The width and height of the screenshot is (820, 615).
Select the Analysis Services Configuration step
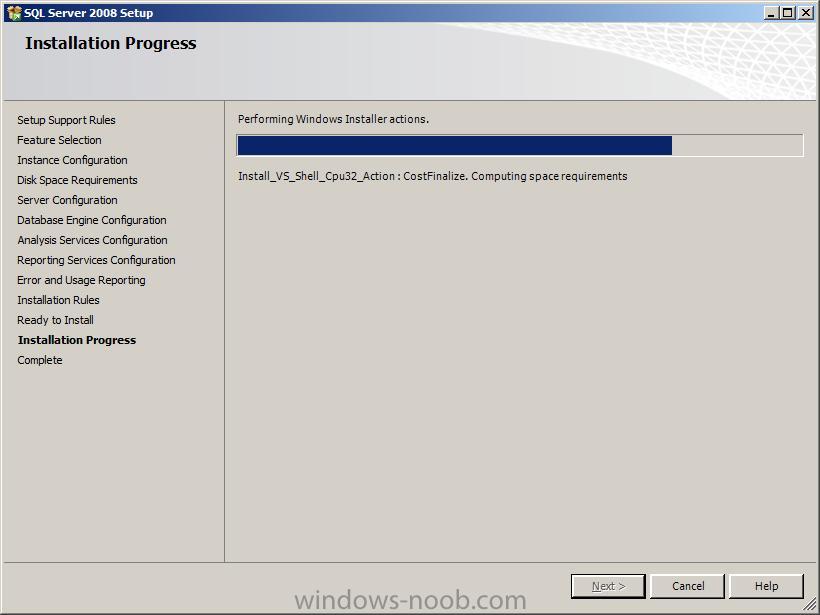[93, 240]
